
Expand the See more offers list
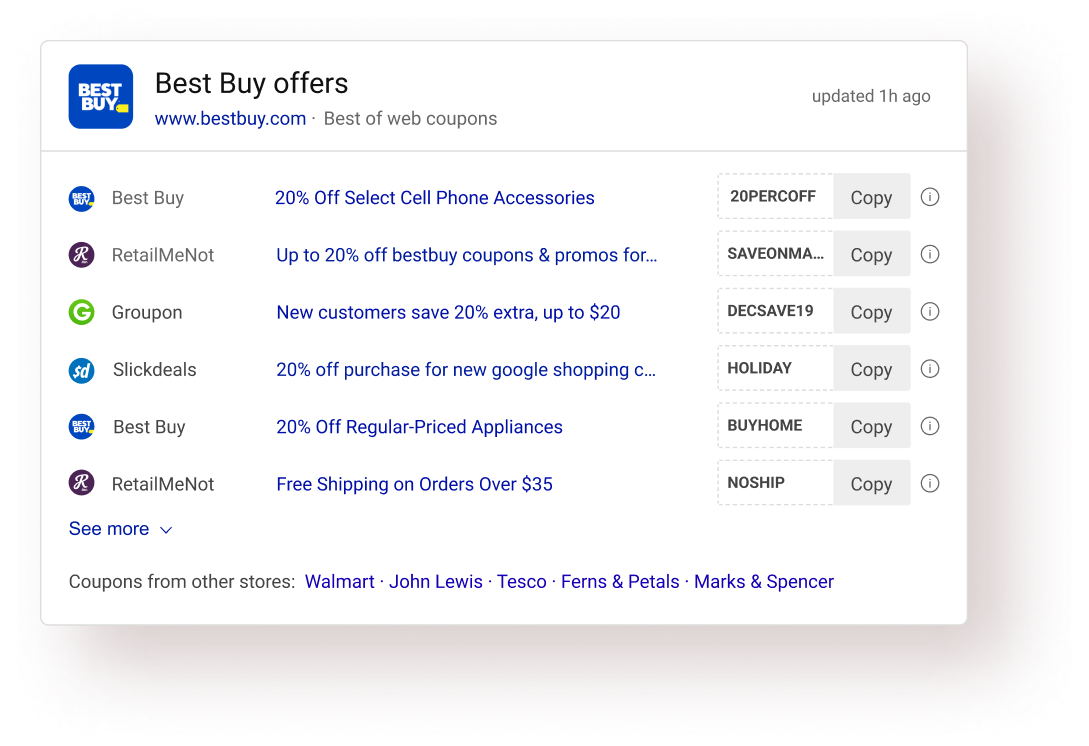(x=120, y=529)
